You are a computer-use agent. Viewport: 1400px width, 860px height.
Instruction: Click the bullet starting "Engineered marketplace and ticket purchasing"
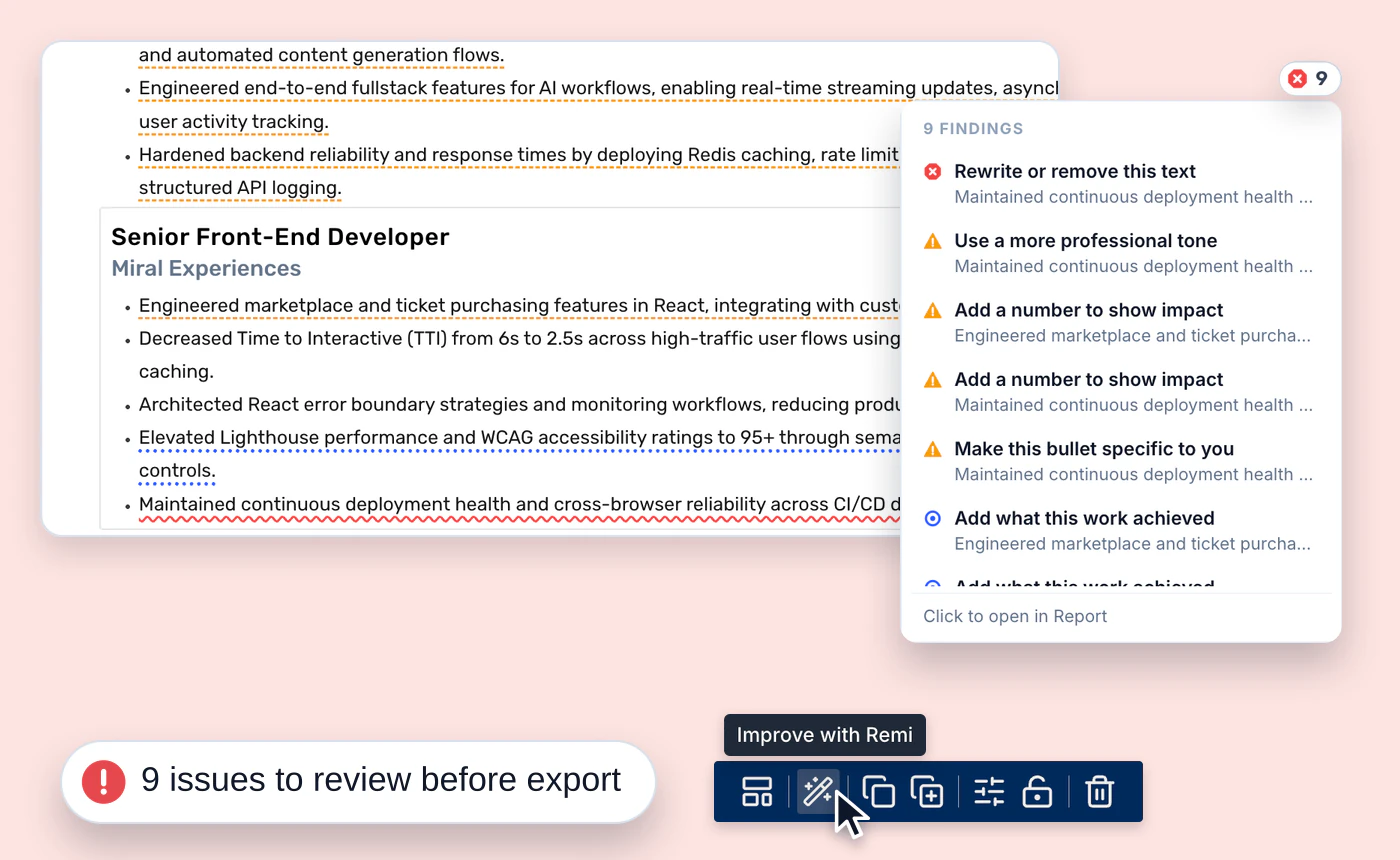pyautogui.click(x=520, y=306)
